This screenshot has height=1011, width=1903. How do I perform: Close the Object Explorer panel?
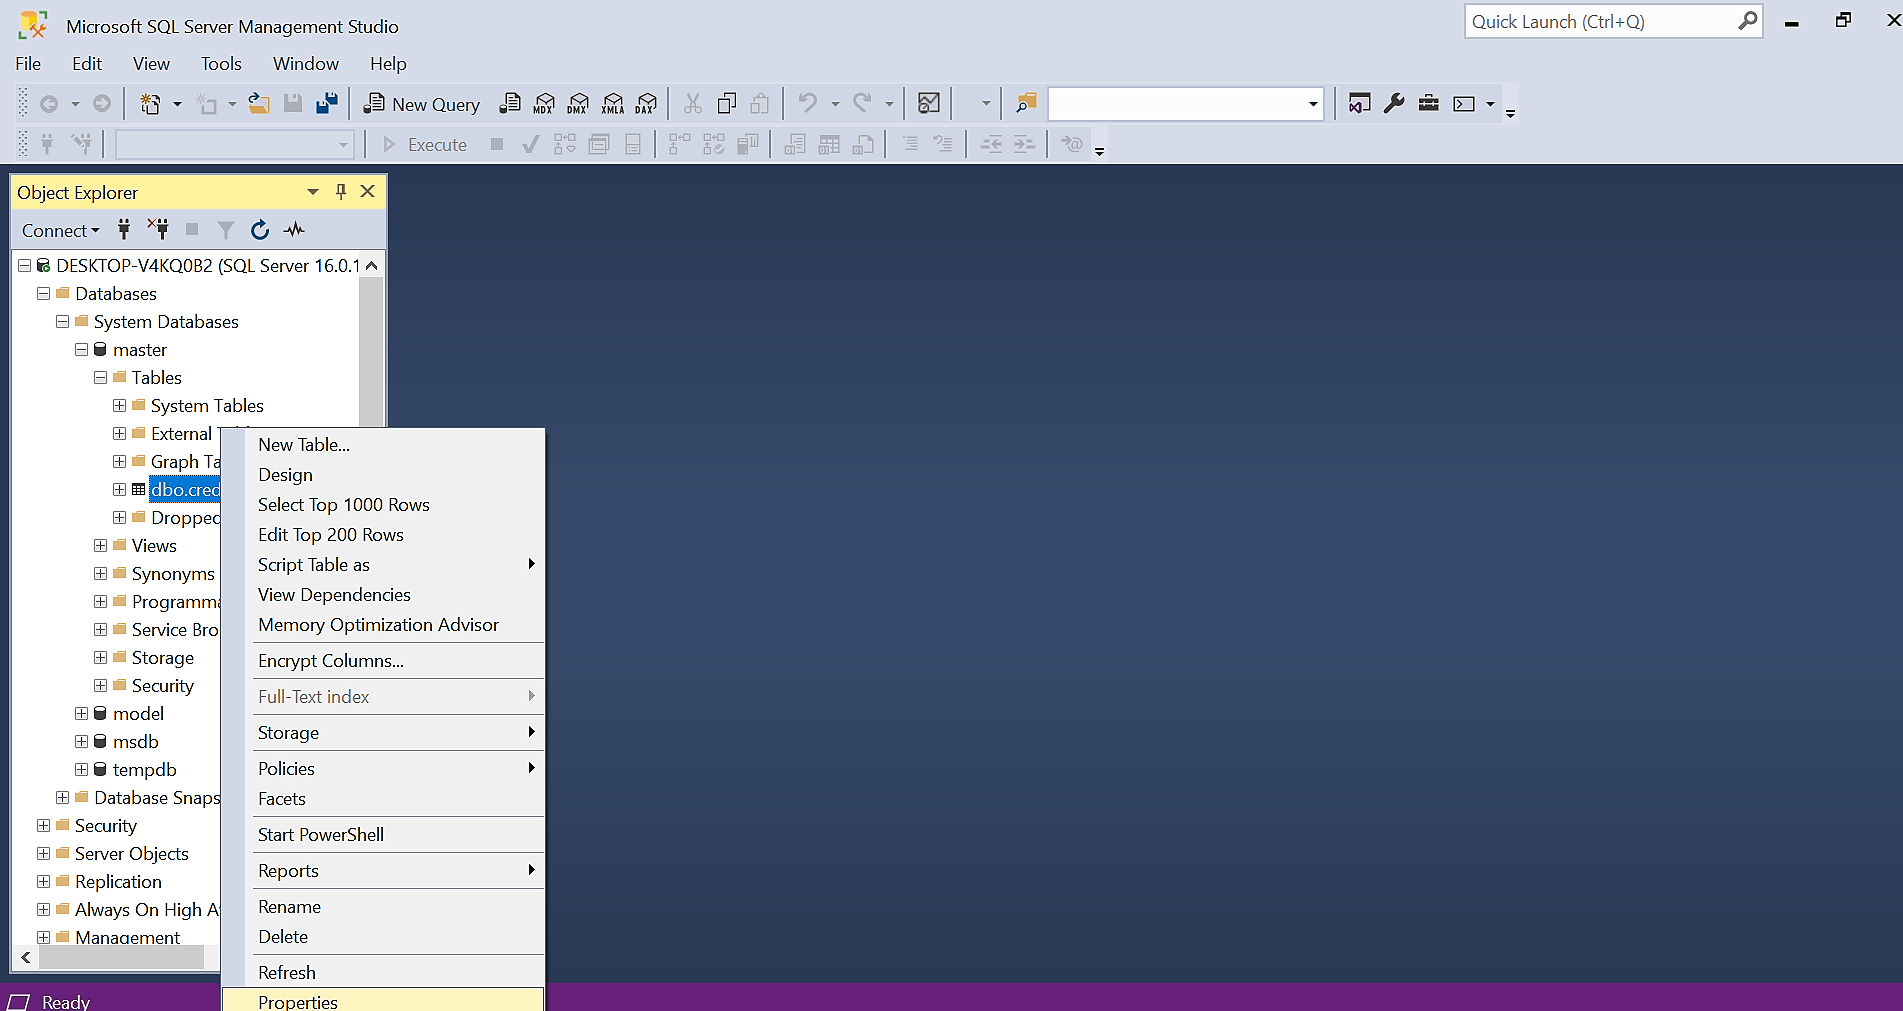tap(368, 192)
